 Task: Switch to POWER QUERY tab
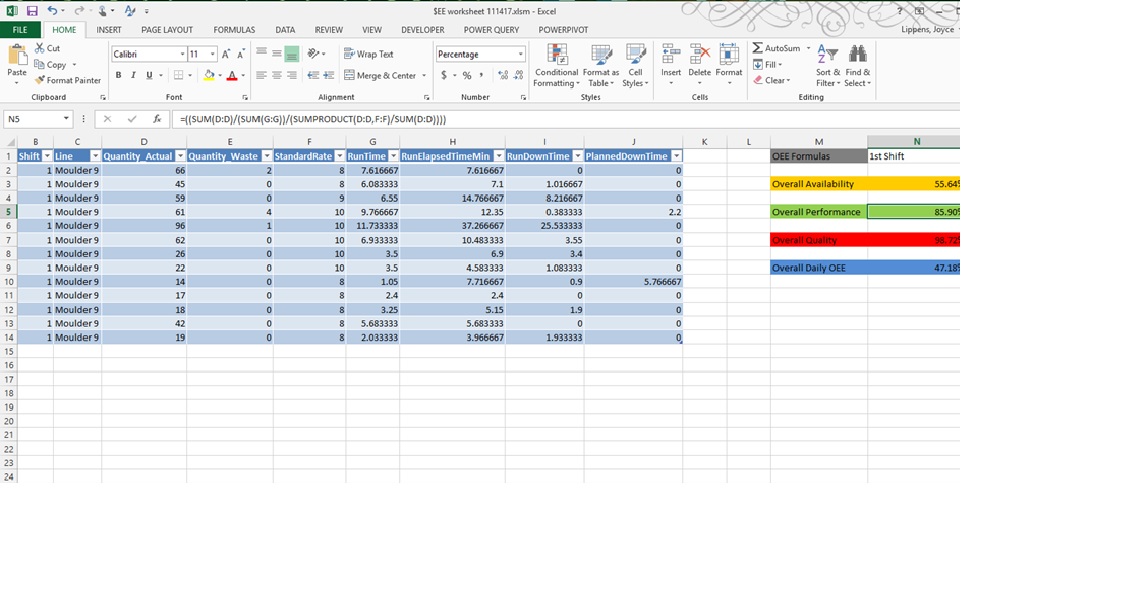coord(492,30)
